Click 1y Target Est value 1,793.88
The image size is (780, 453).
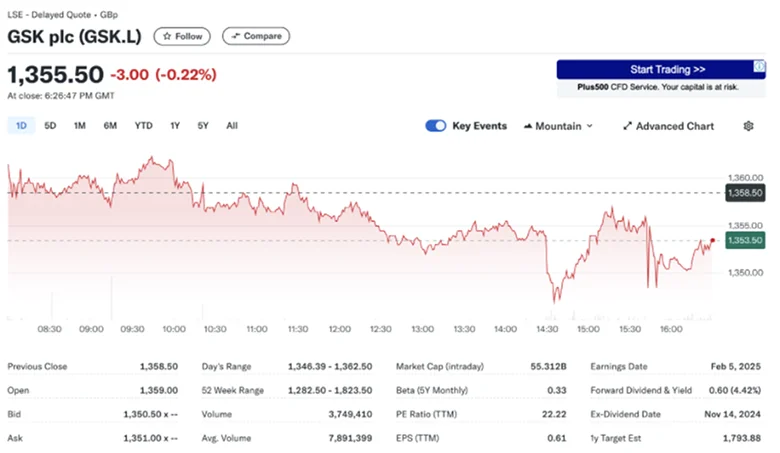point(742,438)
